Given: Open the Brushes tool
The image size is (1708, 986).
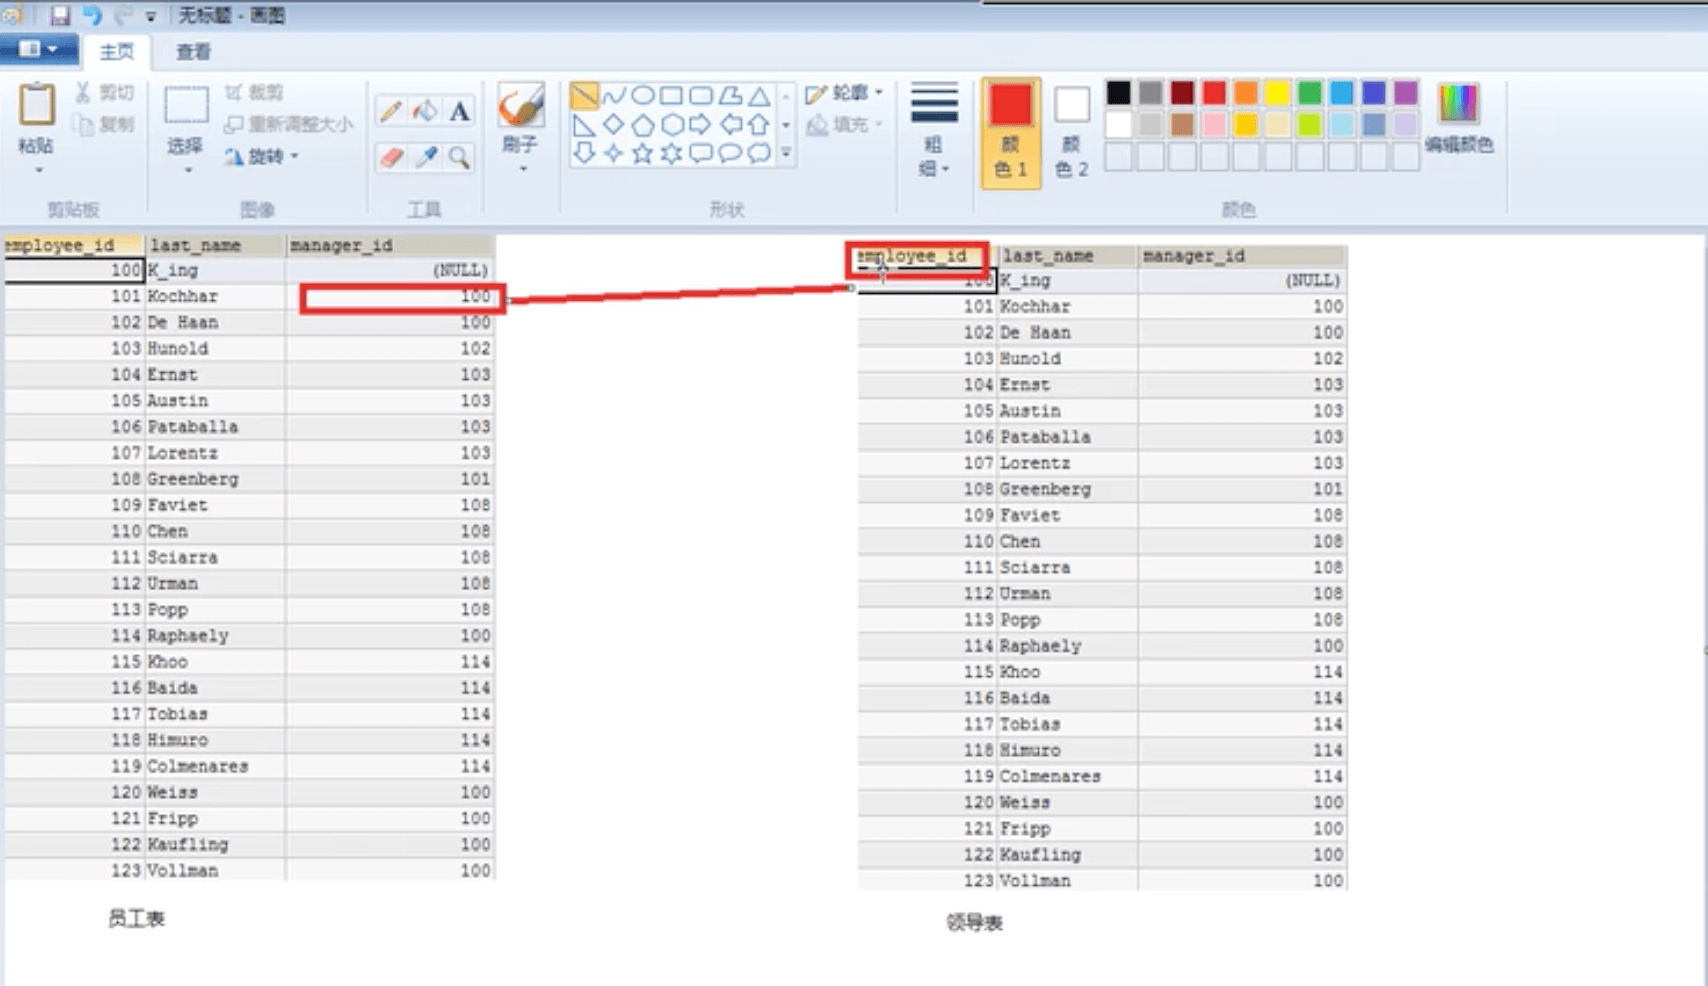Looking at the screenshot, I should pyautogui.click(x=521, y=106).
